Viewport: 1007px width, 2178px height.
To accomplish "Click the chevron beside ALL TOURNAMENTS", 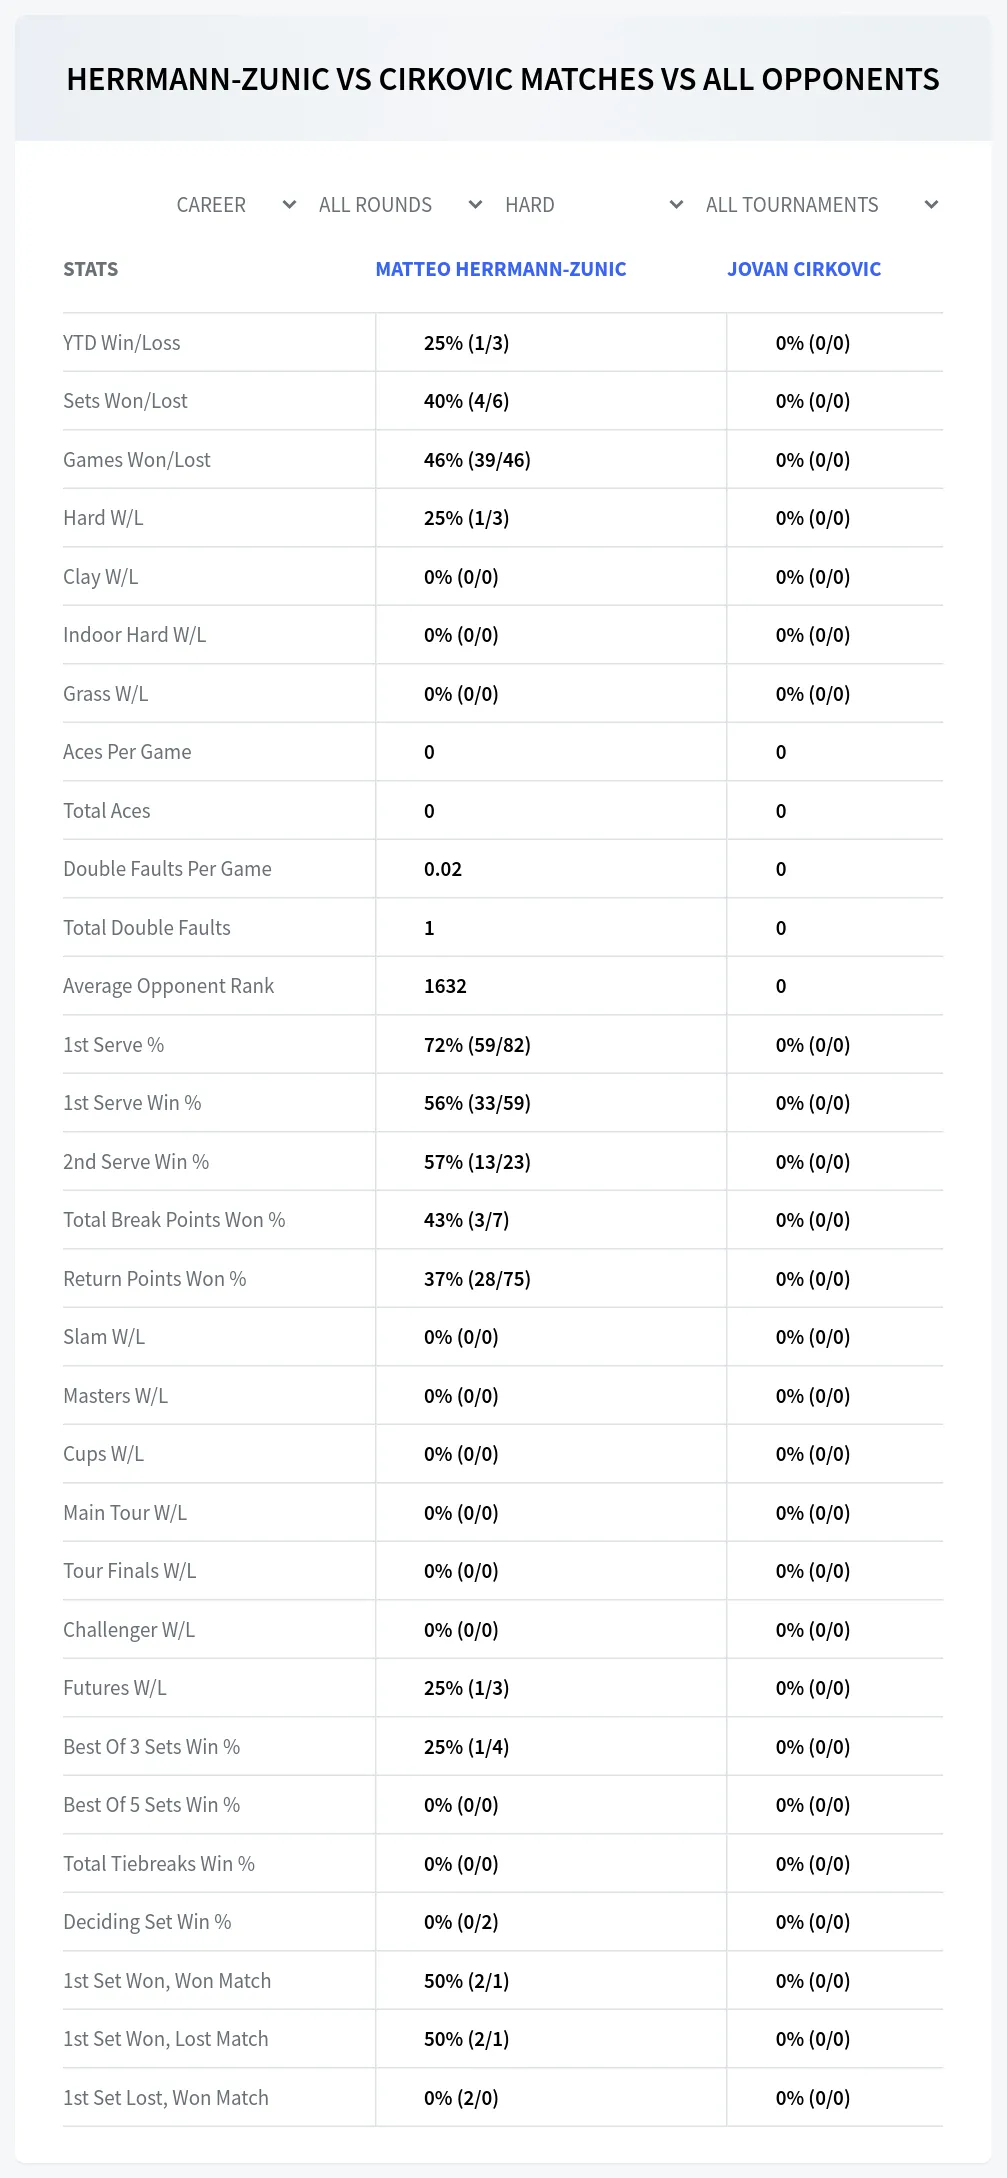I will coord(931,205).
